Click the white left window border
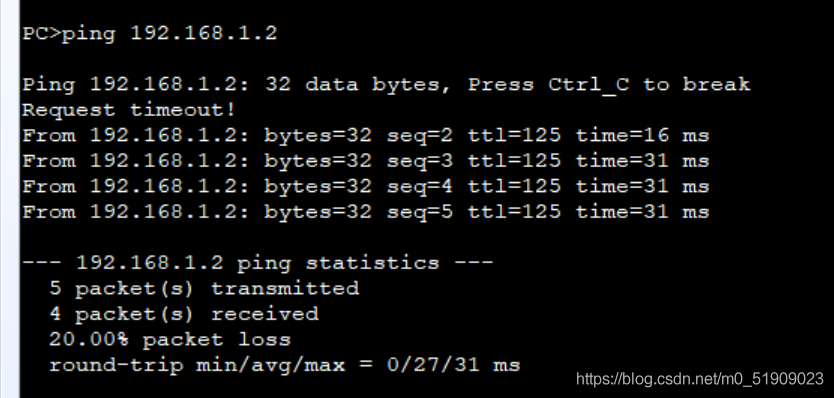This screenshot has width=834, height=398. click(10, 199)
